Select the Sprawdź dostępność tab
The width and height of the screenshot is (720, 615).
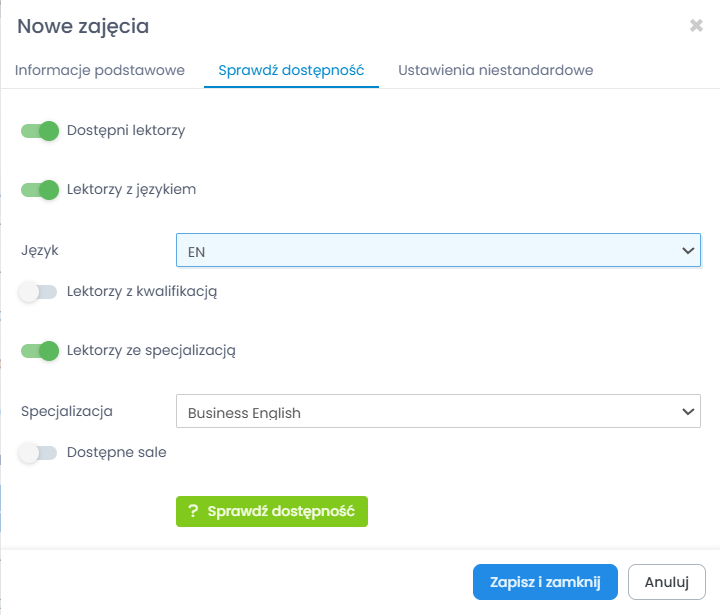[291, 71]
